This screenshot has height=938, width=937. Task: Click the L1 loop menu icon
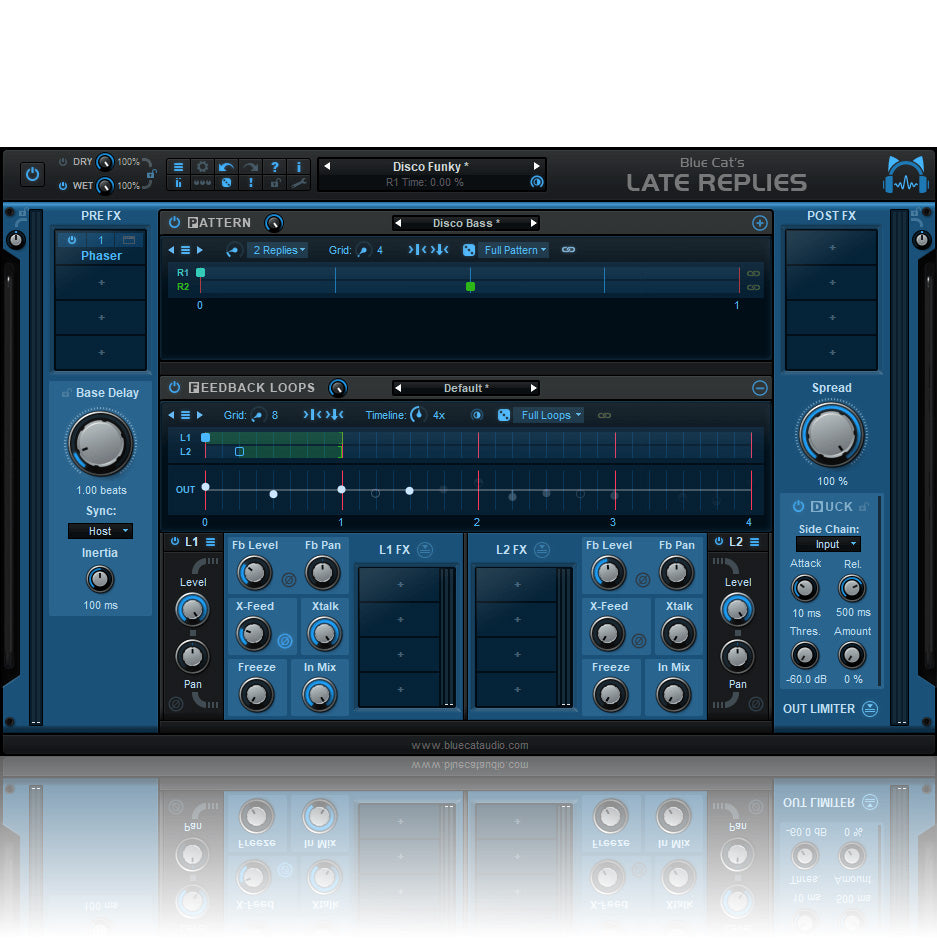(x=210, y=542)
